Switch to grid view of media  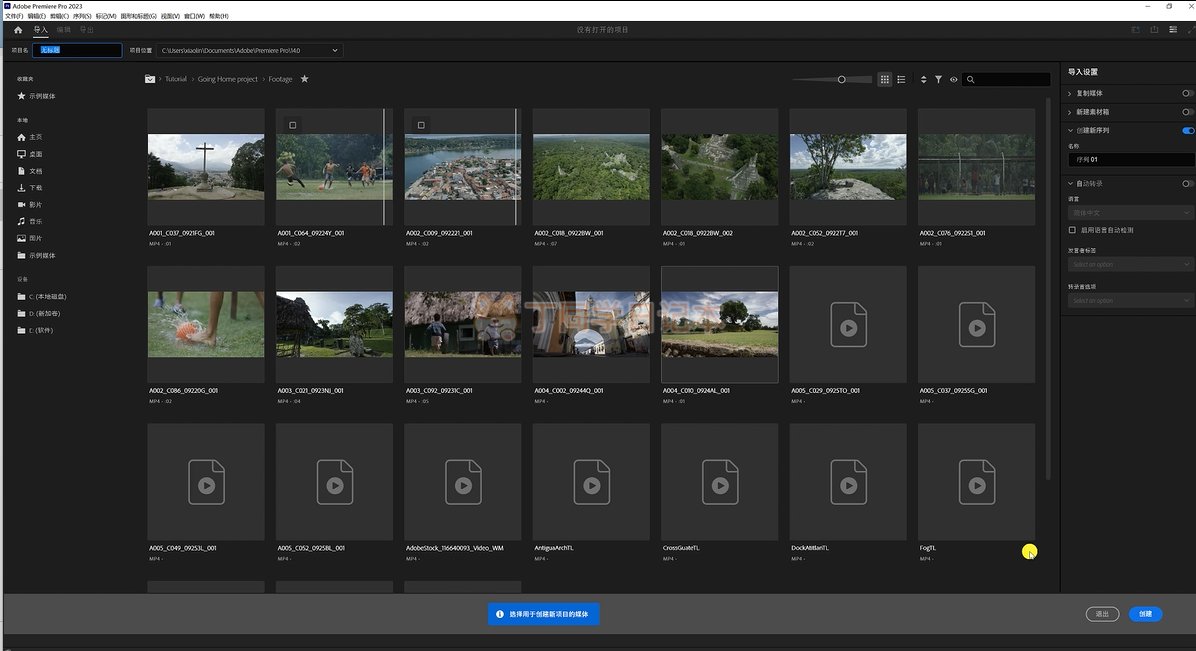(885, 79)
